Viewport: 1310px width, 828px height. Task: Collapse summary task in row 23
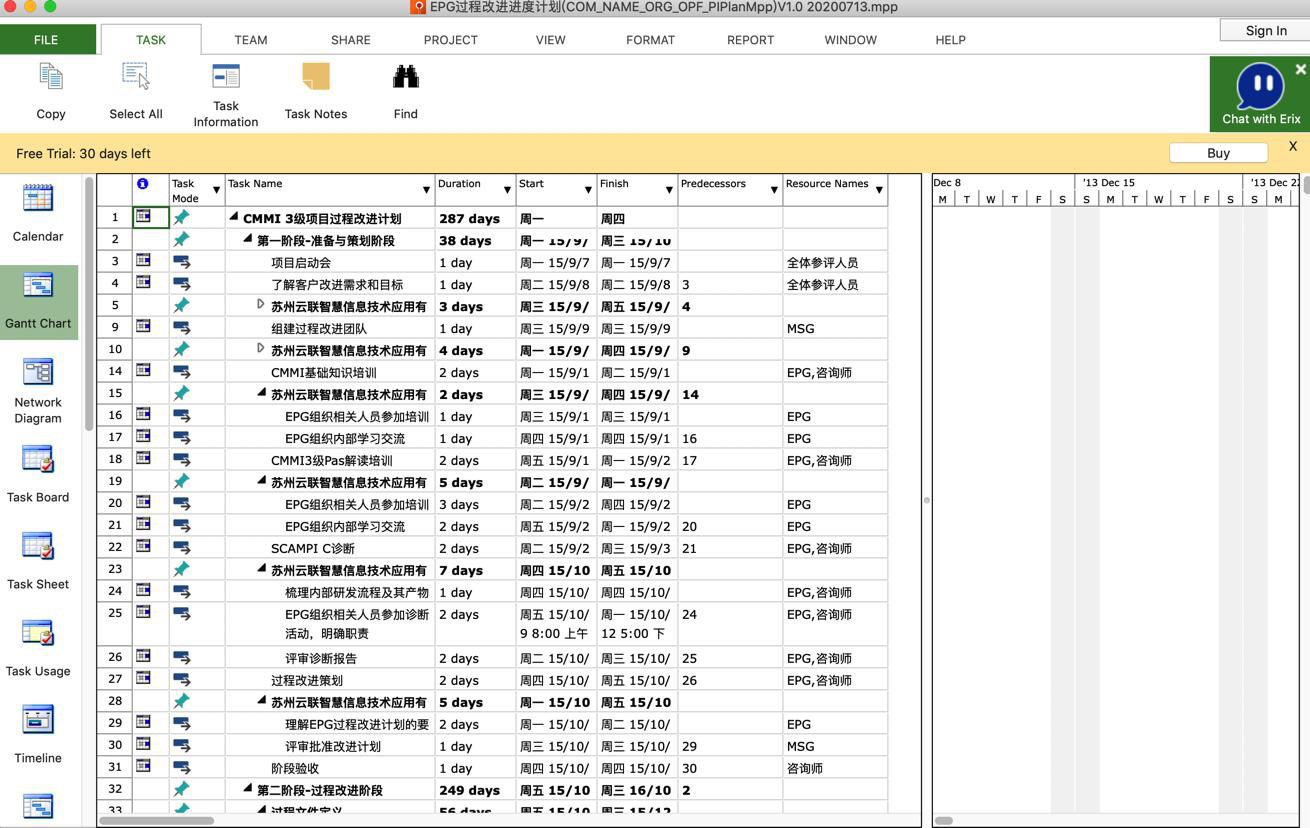[262, 569]
